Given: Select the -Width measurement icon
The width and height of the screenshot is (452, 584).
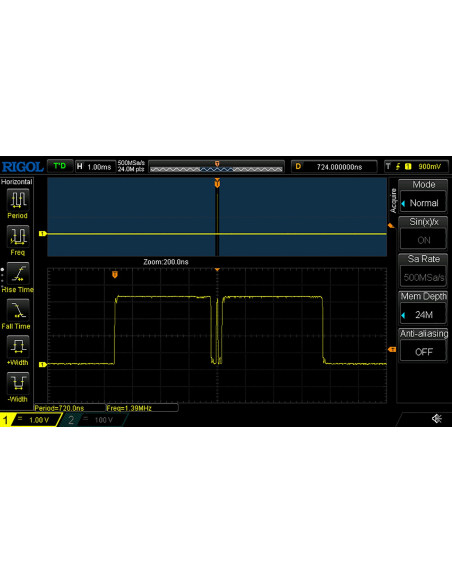Looking at the screenshot, I should click(x=17, y=383).
